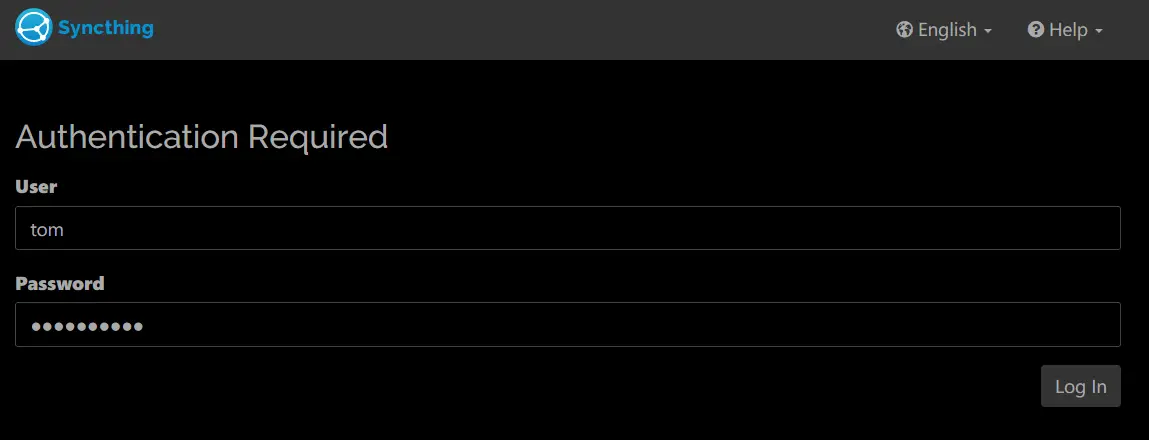Image resolution: width=1149 pixels, height=440 pixels.
Task: Click the caret arrow next to Help
Action: (x=1098, y=32)
